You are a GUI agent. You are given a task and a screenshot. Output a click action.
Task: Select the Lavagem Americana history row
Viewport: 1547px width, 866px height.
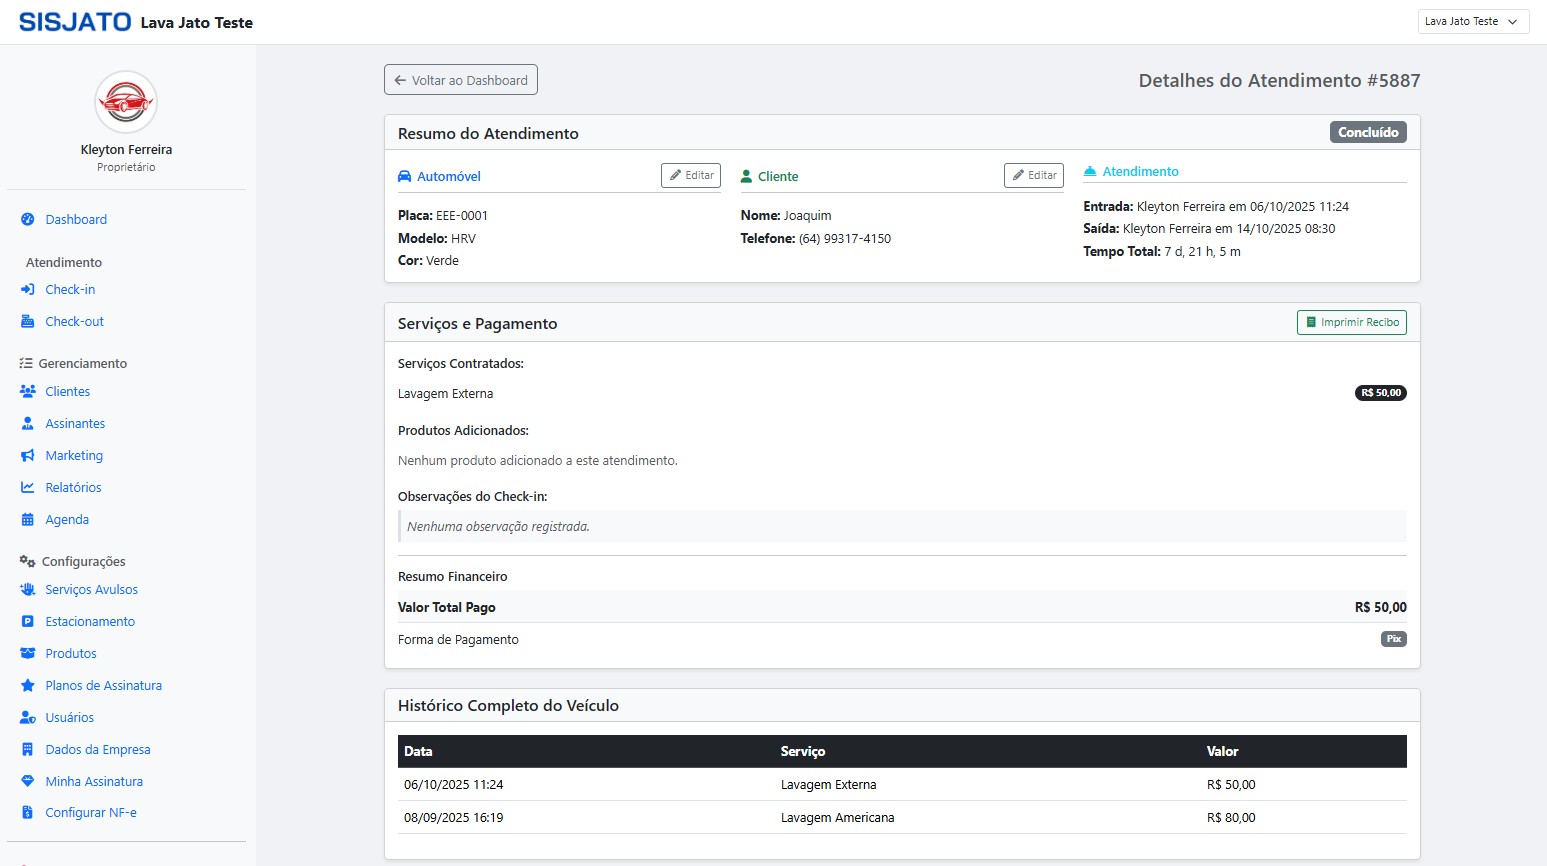click(837, 817)
